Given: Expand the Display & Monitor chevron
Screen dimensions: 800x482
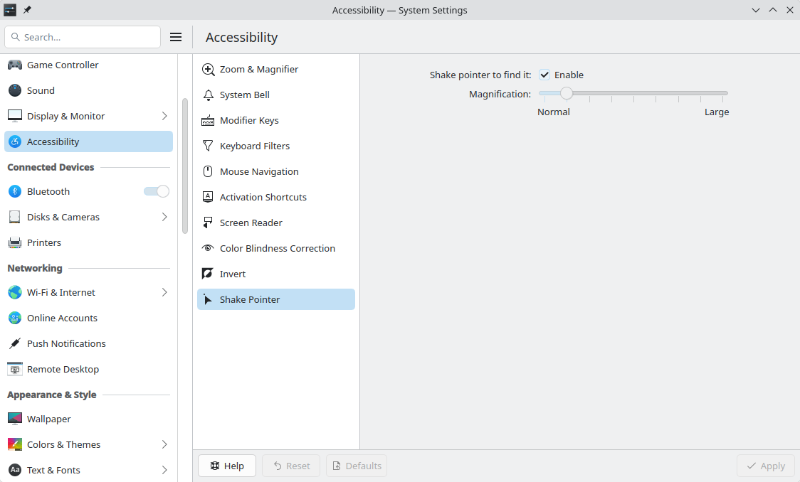Looking at the screenshot, I should [x=164, y=116].
